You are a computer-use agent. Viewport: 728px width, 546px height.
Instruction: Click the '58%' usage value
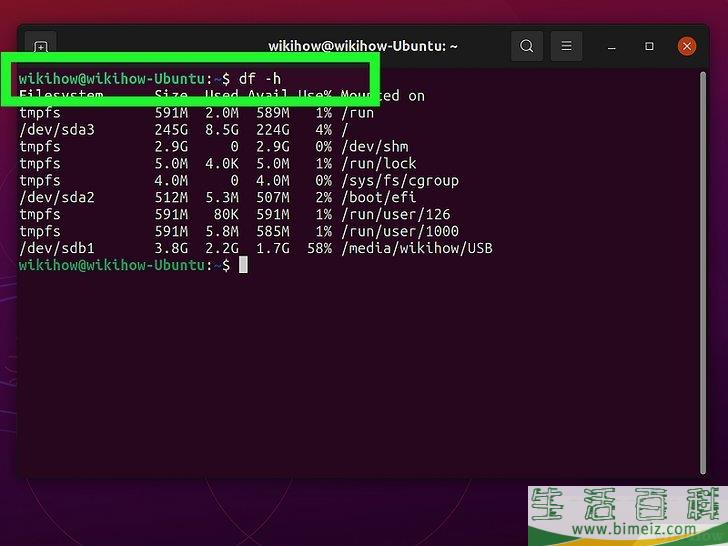[x=319, y=248]
